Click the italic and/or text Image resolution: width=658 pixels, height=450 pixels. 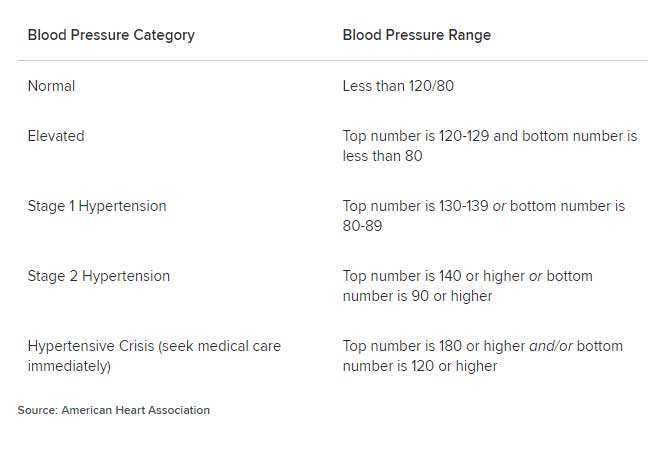(x=551, y=346)
